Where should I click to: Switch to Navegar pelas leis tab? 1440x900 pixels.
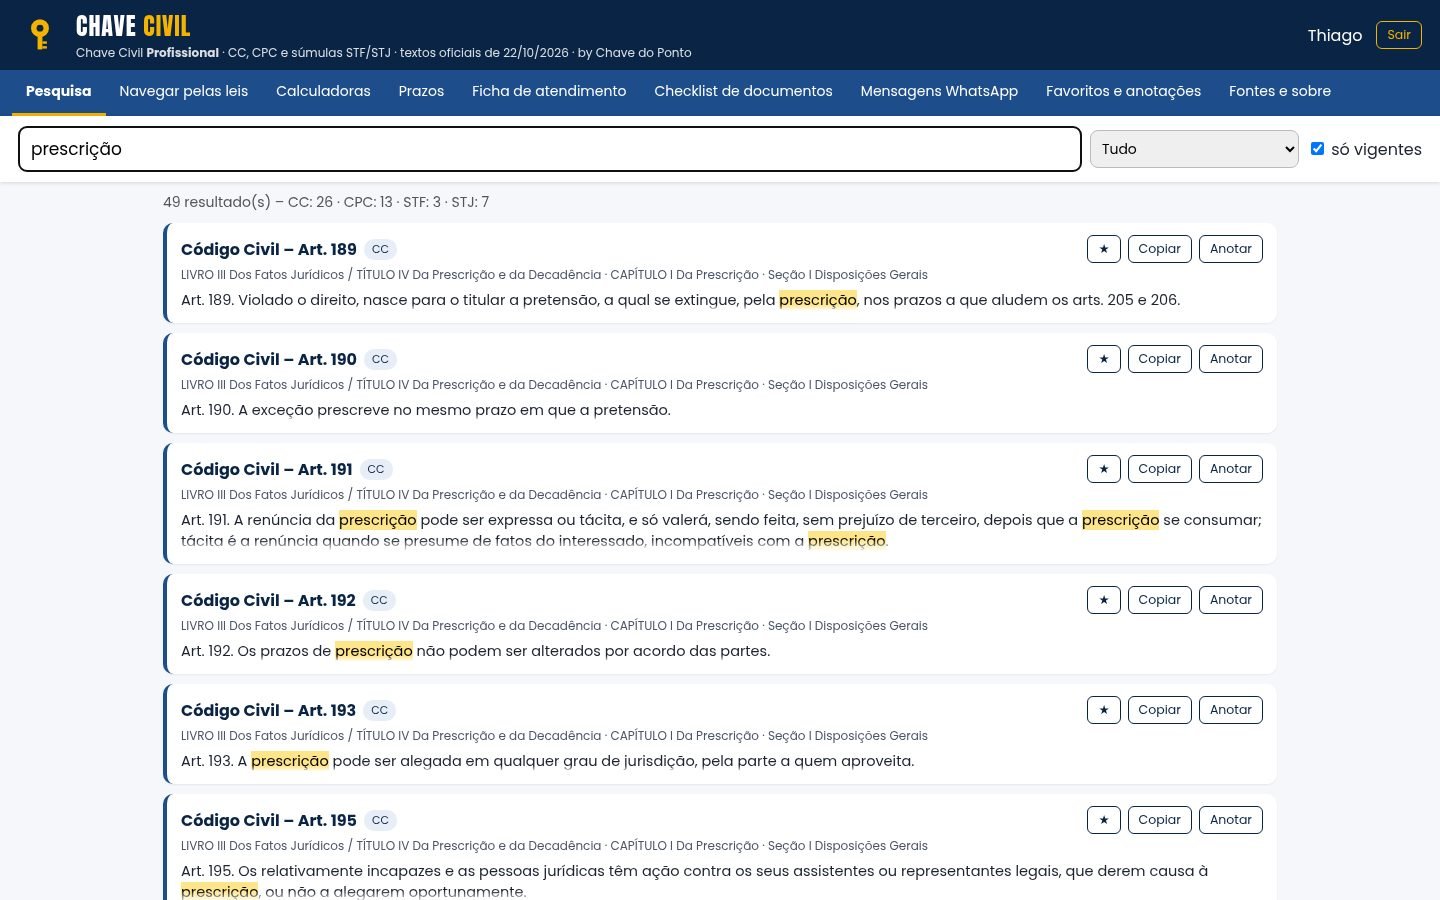[184, 91]
